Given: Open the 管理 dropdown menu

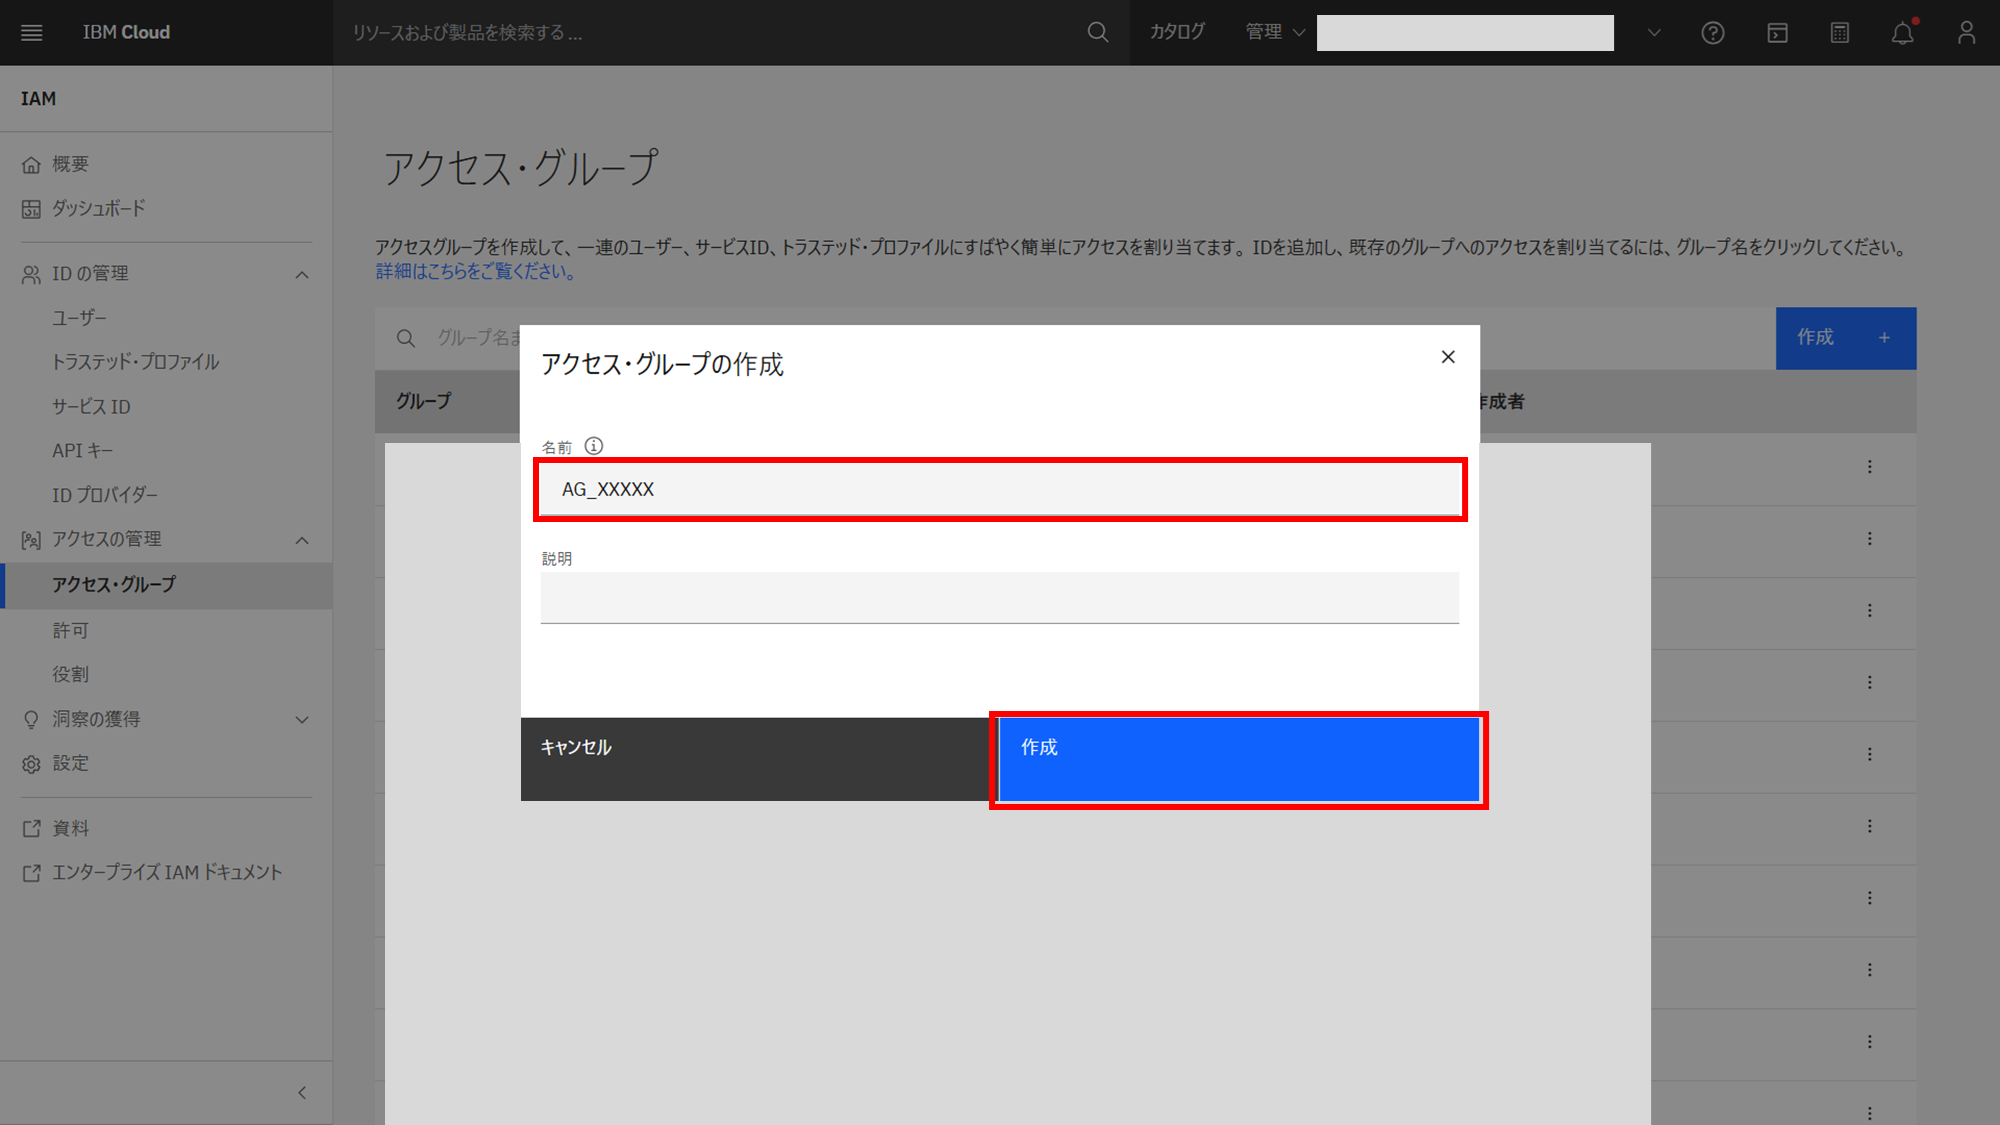Looking at the screenshot, I should click(1275, 32).
